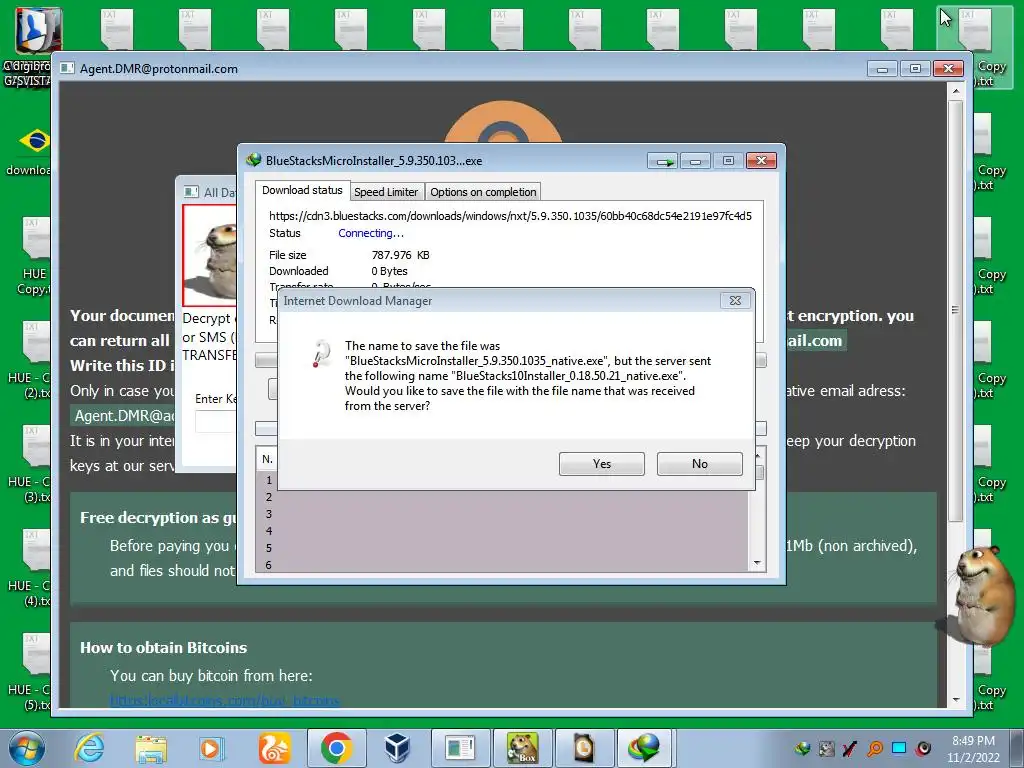Click the red X system tray icon

[x=850, y=748]
